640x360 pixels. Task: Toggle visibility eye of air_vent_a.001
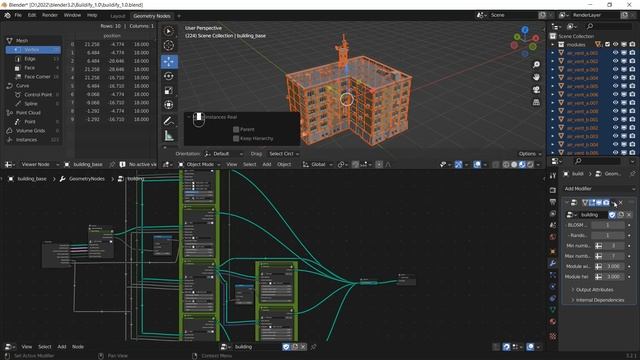click(x=616, y=53)
